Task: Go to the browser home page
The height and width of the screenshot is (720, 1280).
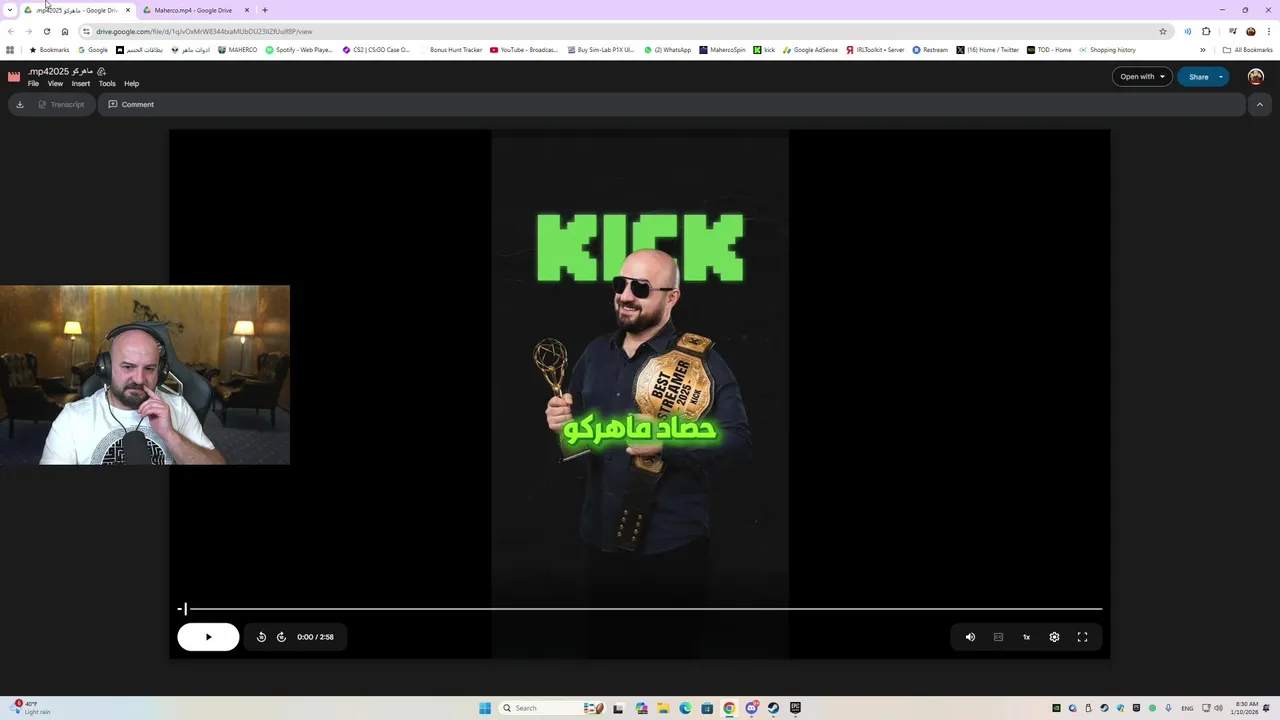Action: click(x=65, y=31)
